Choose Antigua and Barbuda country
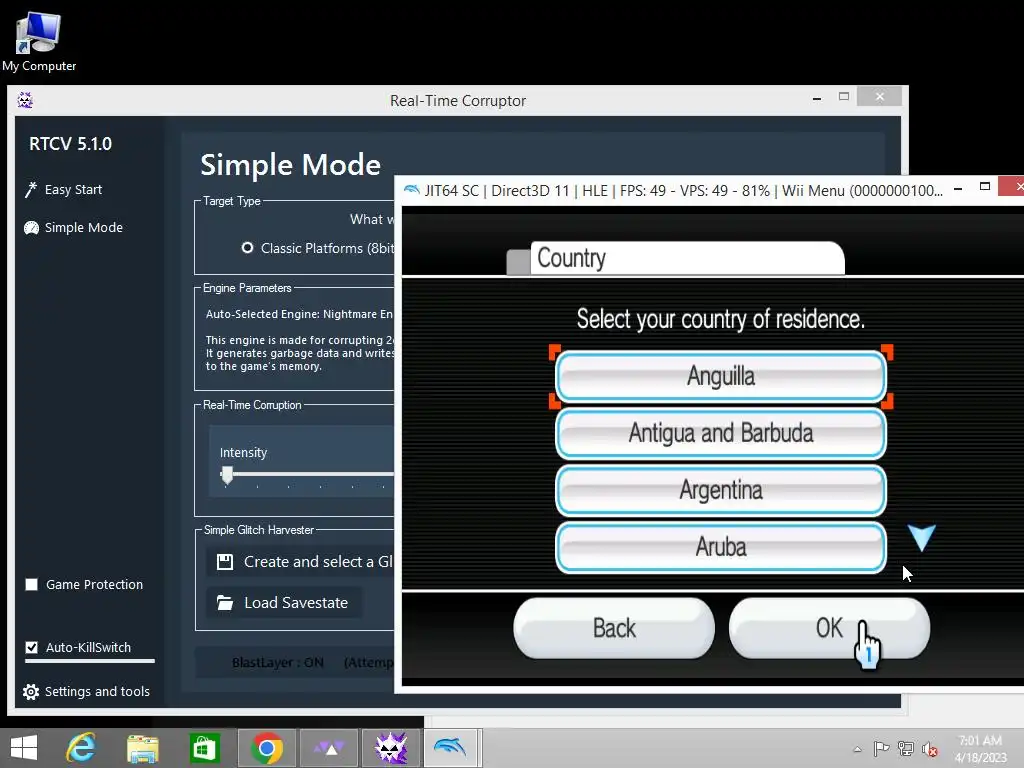The image size is (1024, 768). pos(720,433)
